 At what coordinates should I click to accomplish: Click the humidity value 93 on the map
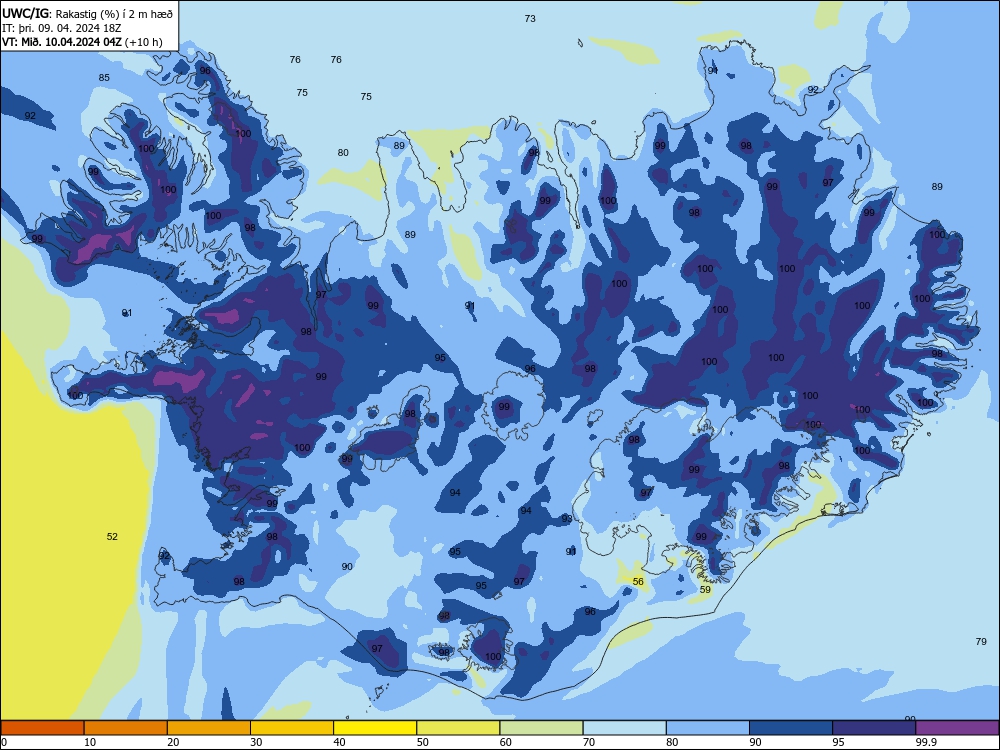pyautogui.click(x=567, y=519)
